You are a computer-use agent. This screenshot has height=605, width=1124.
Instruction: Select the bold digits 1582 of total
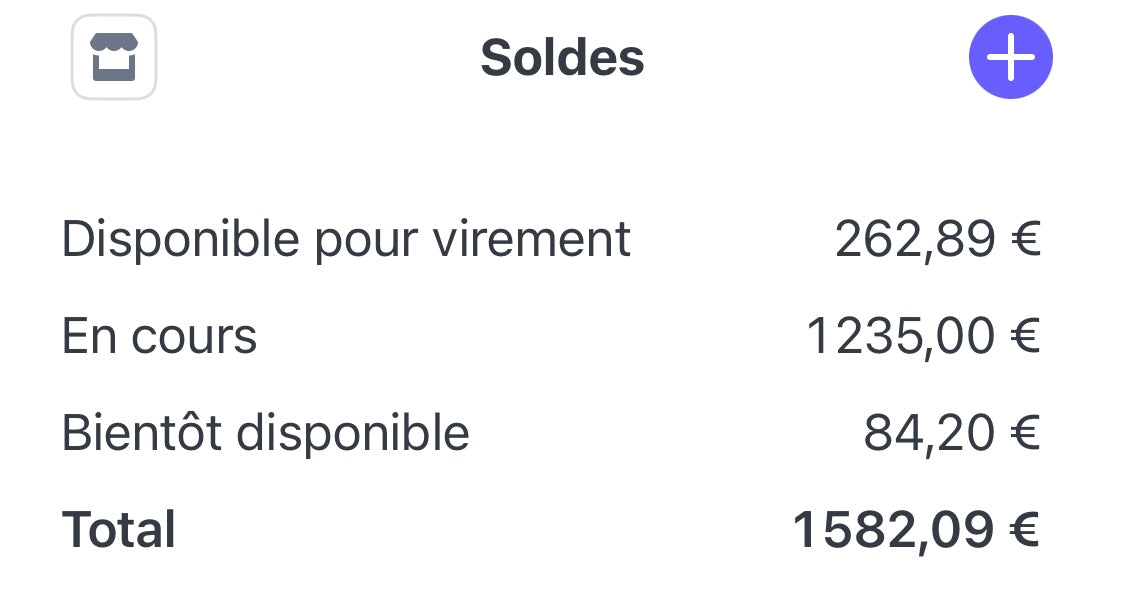852,530
